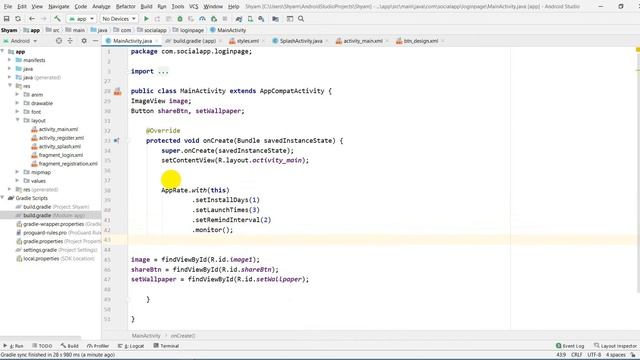This screenshot has width=640, height=360.
Task: Open the Android project view dropdown
Action: [20, 41]
